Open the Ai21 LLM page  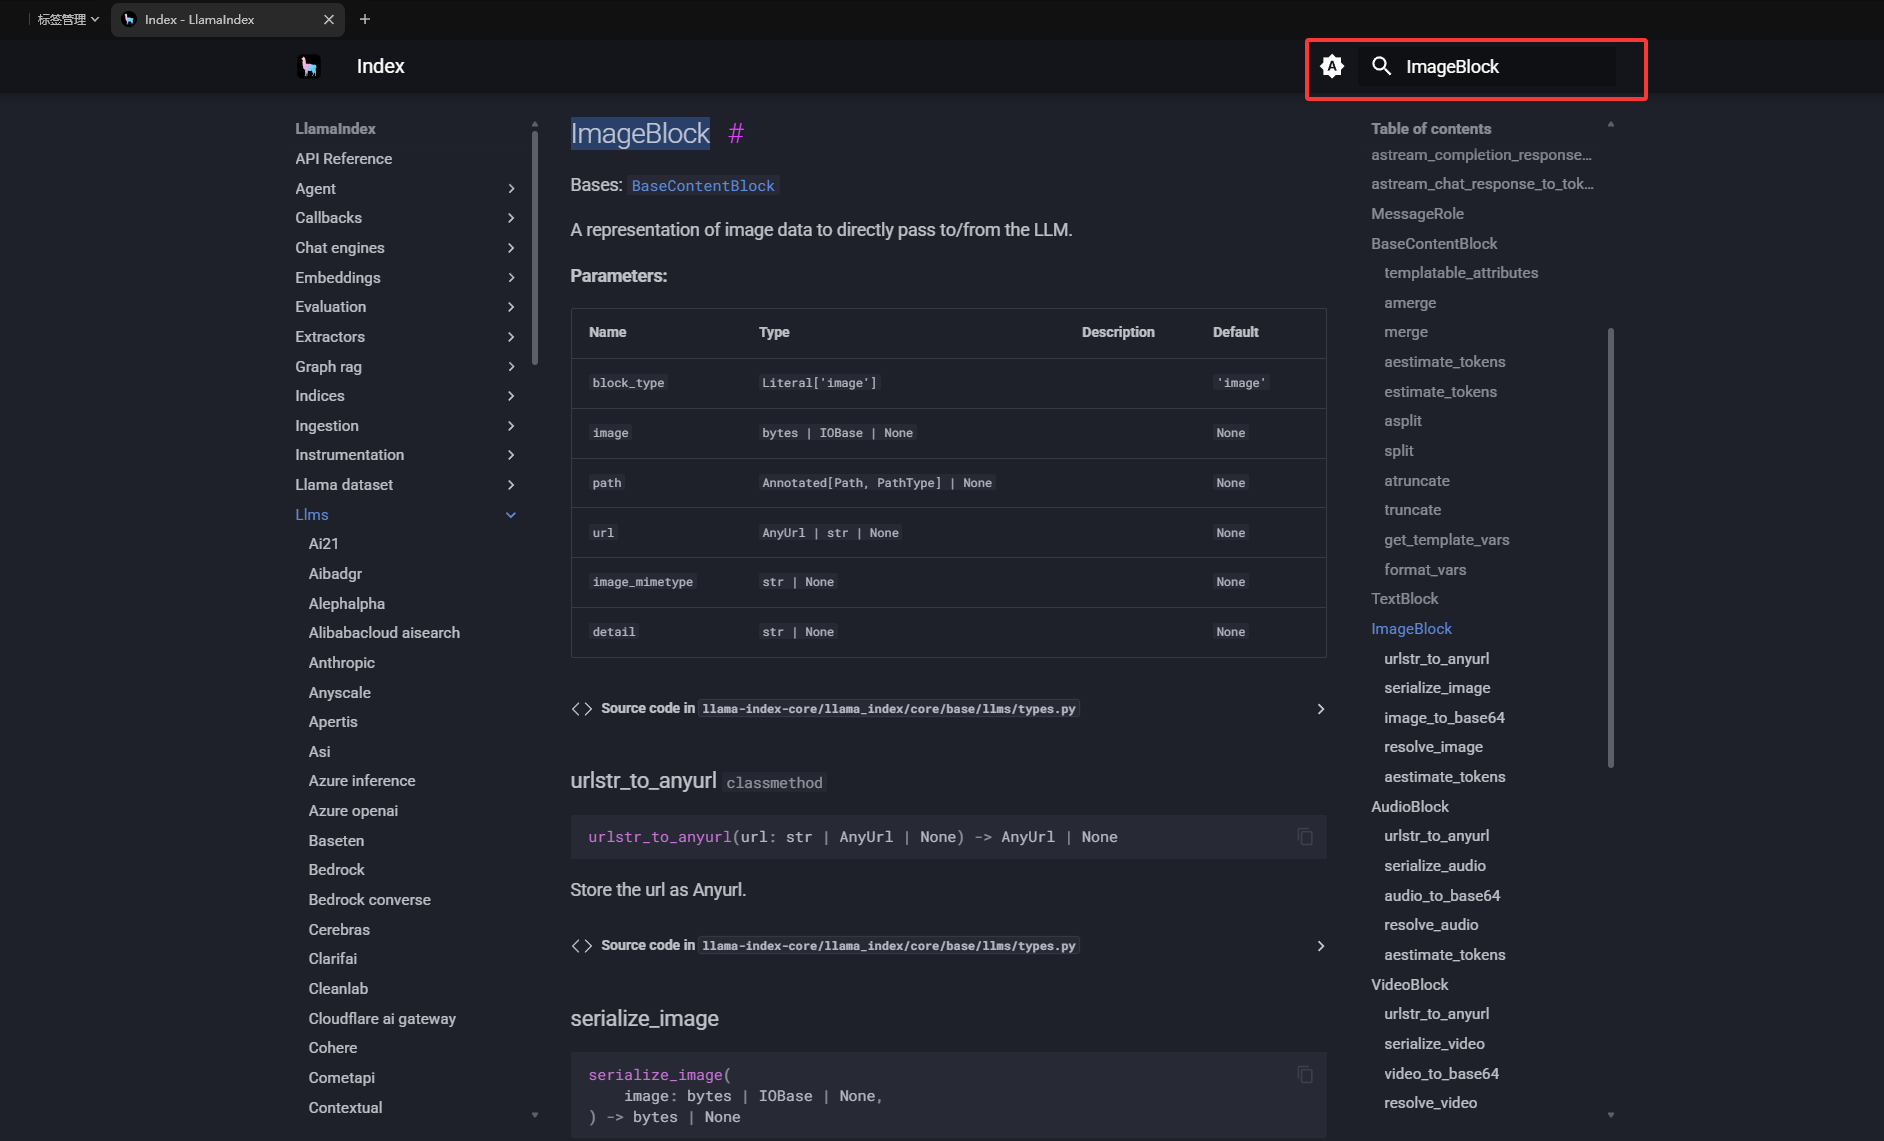(x=323, y=544)
